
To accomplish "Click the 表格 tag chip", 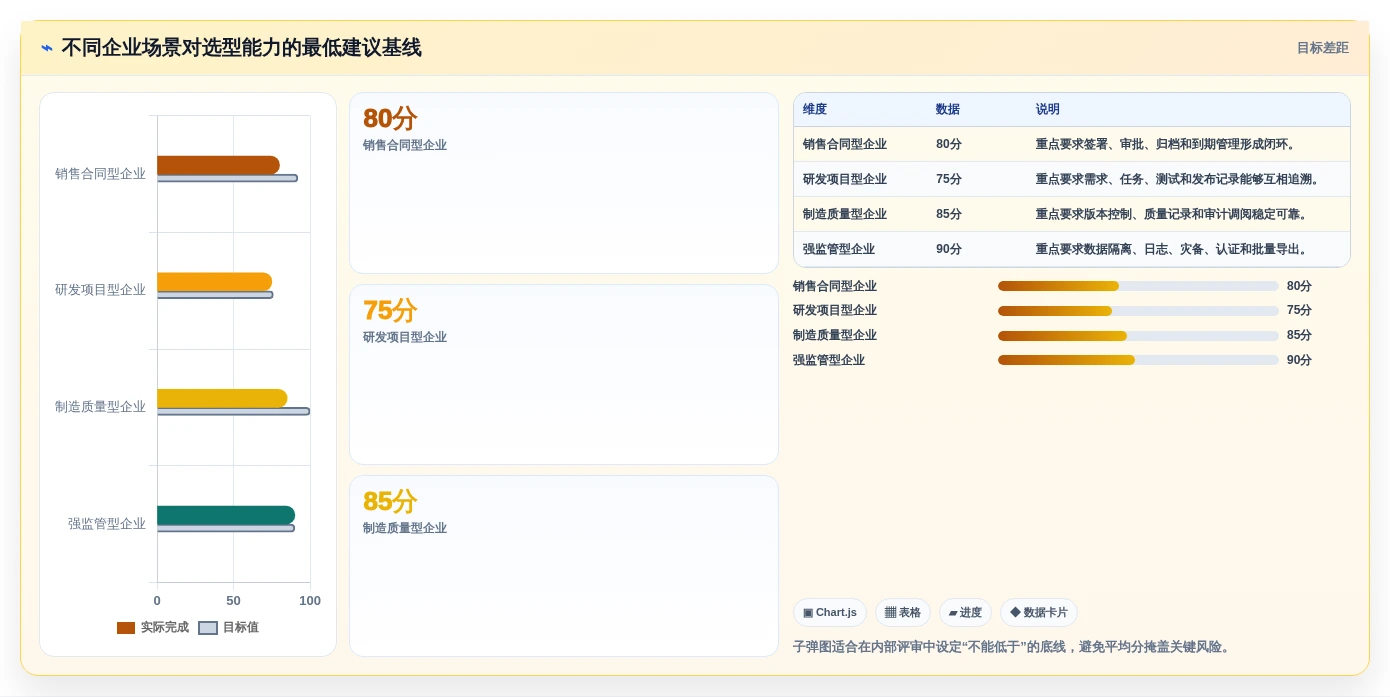I will coord(903,613).
